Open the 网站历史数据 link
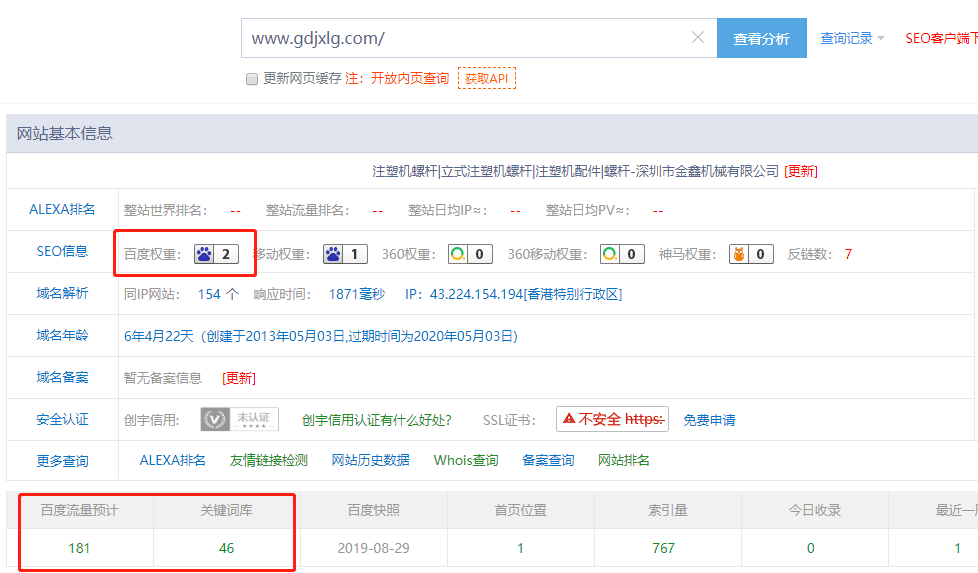 coord(370,460)
